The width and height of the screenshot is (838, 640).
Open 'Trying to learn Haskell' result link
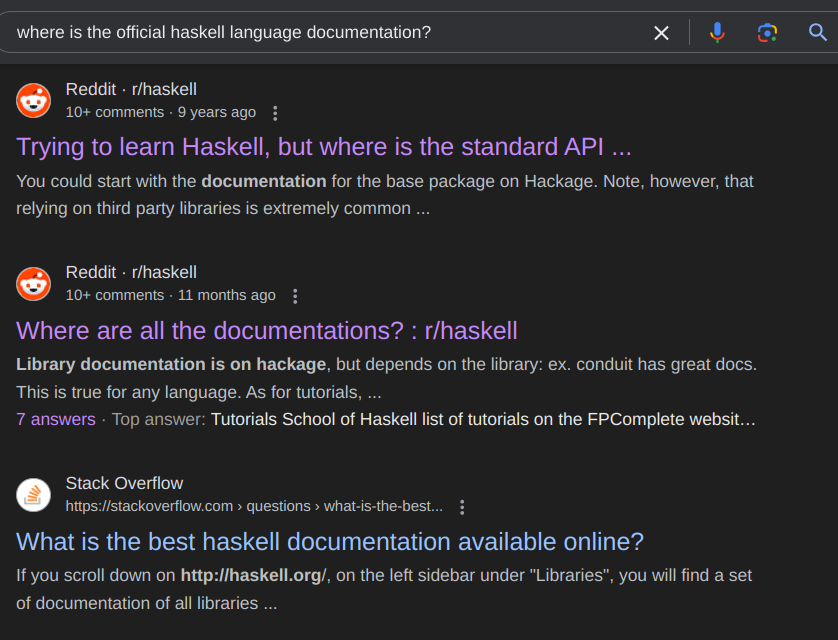pos(324,147)
